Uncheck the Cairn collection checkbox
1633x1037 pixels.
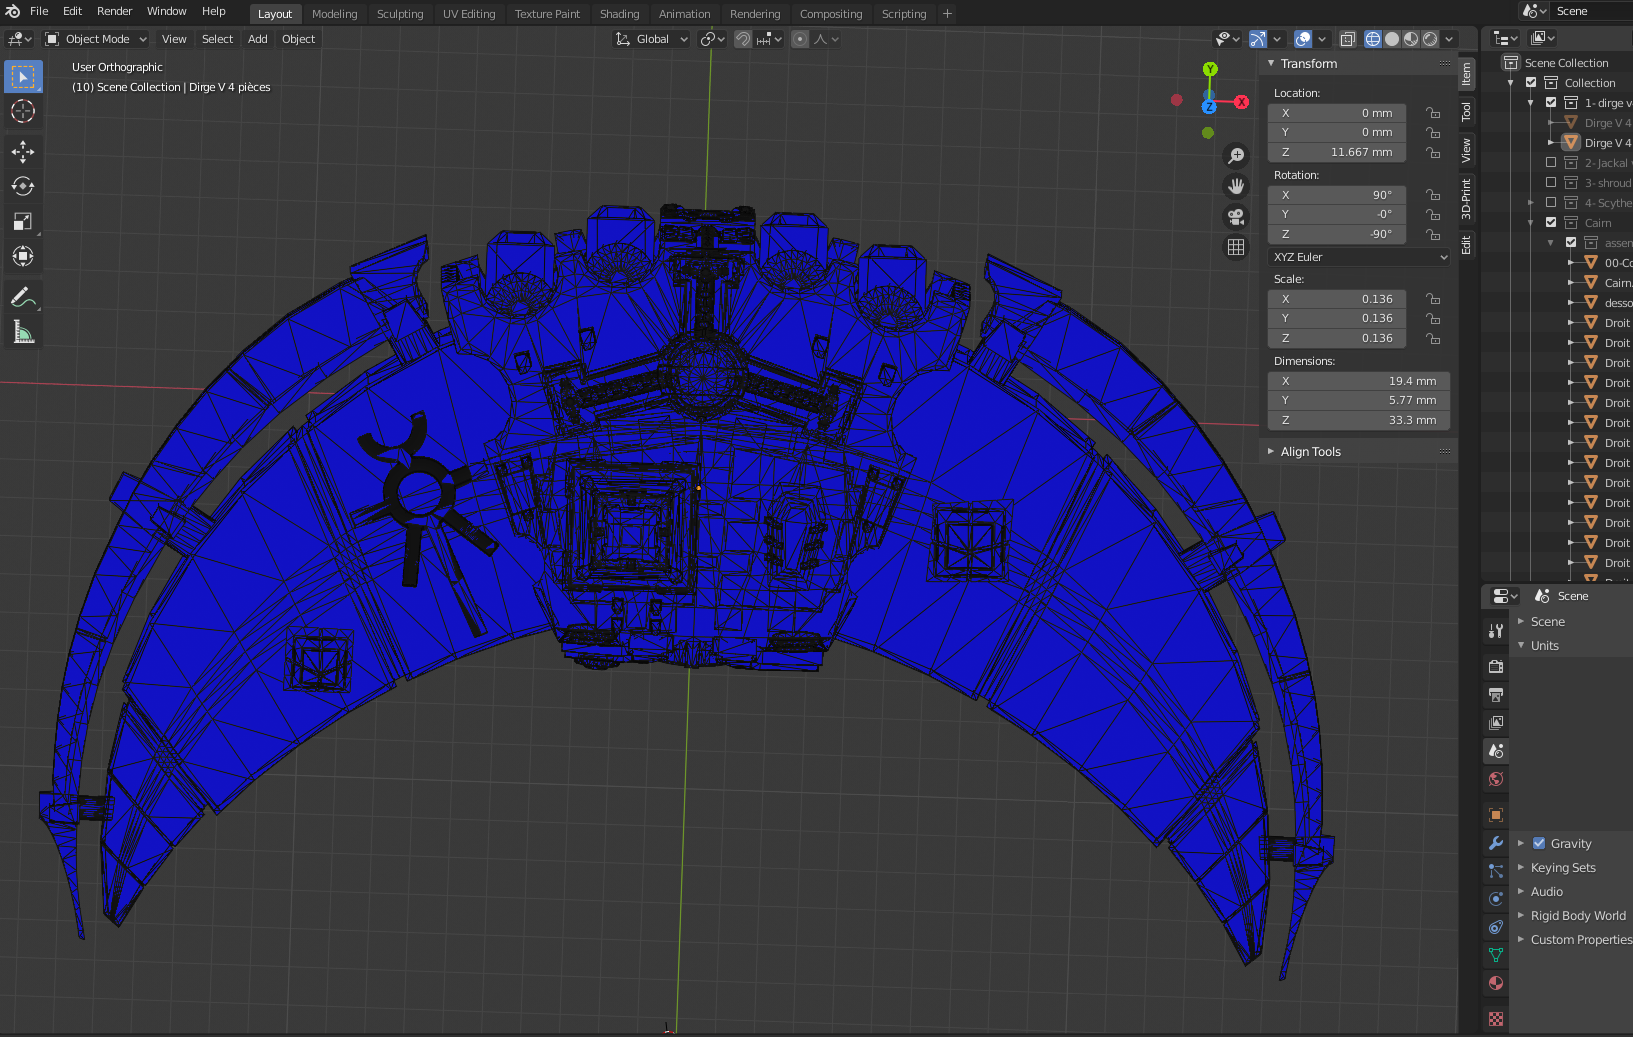(1551, 223)
